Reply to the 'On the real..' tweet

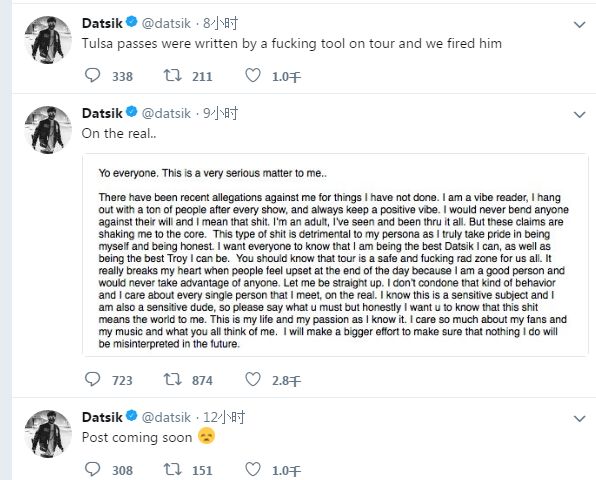click(92, 379)
